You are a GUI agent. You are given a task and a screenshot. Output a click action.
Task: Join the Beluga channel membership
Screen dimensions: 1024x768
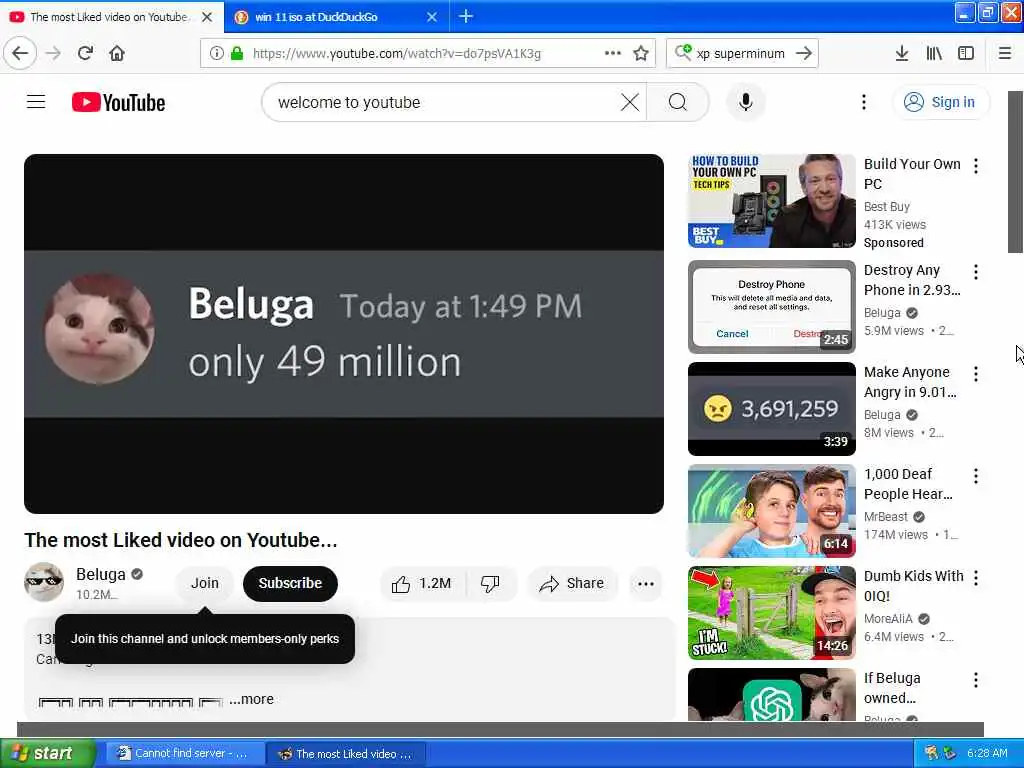pyautogui.click(x=204, y=583)
